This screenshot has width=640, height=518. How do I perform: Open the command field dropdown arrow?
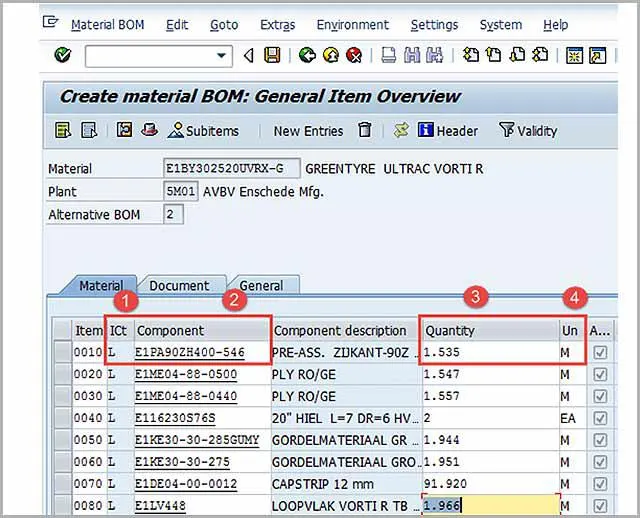(x=221, y=56)
